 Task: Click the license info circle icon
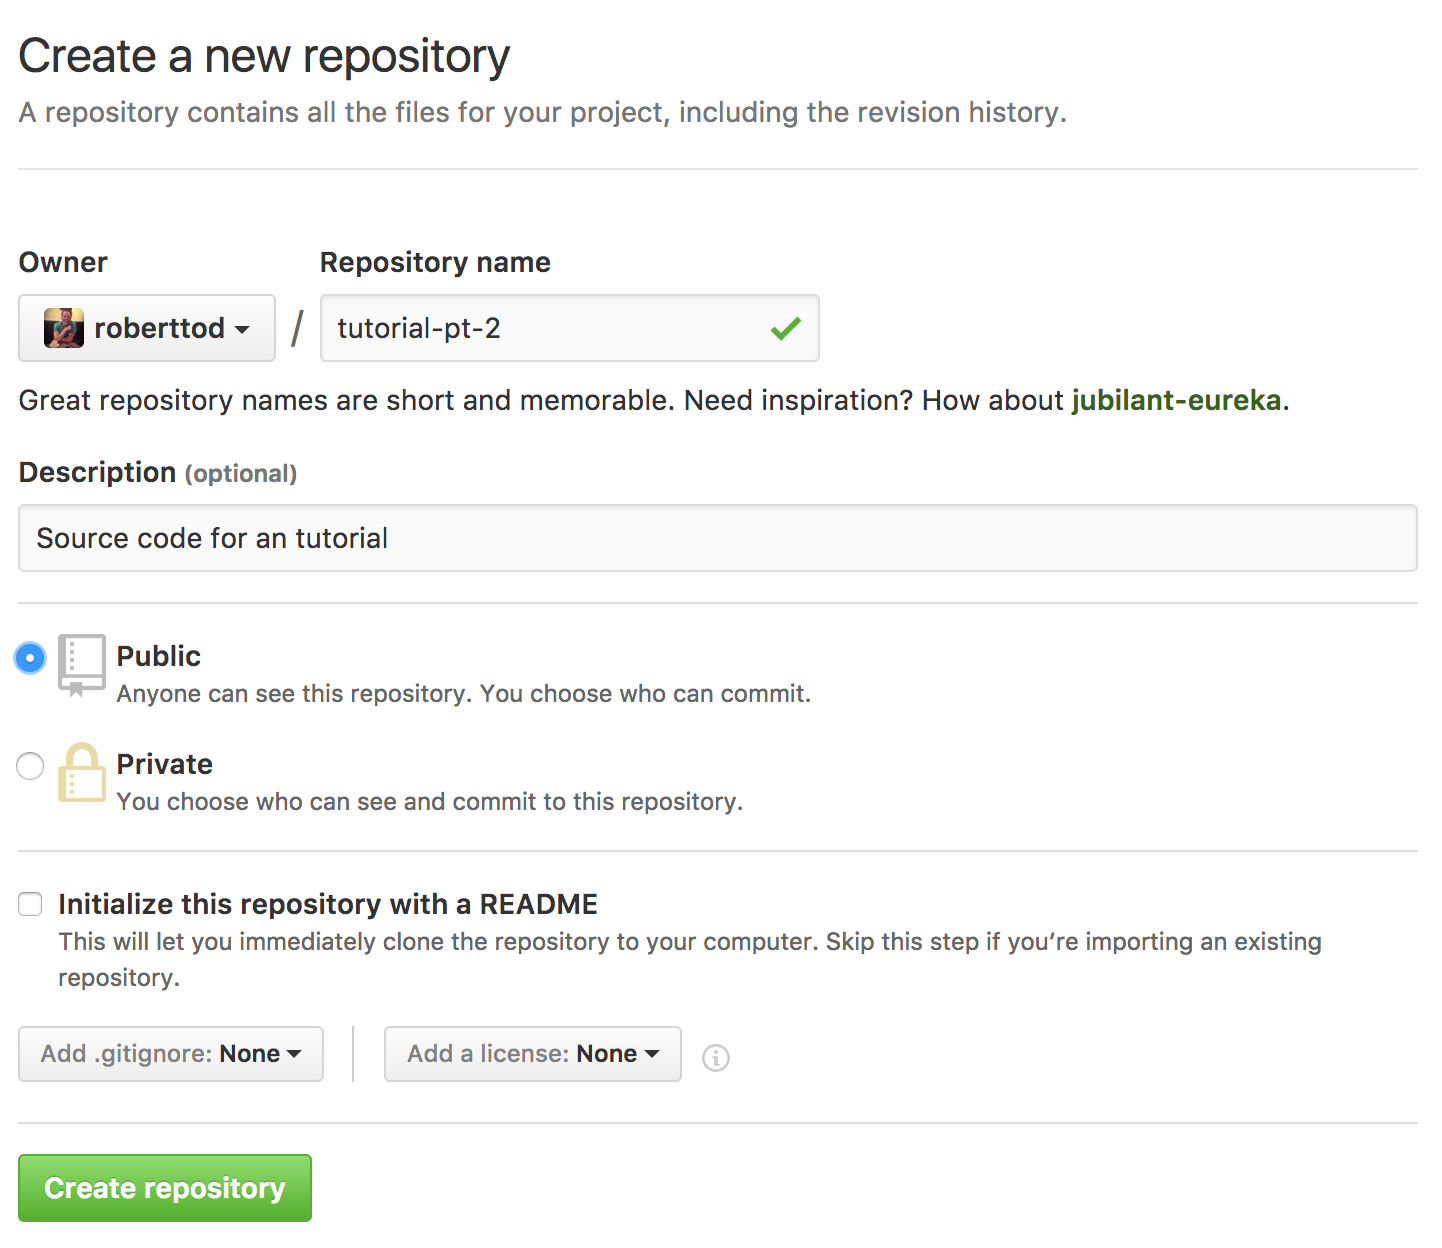[x=716, y=1057]
